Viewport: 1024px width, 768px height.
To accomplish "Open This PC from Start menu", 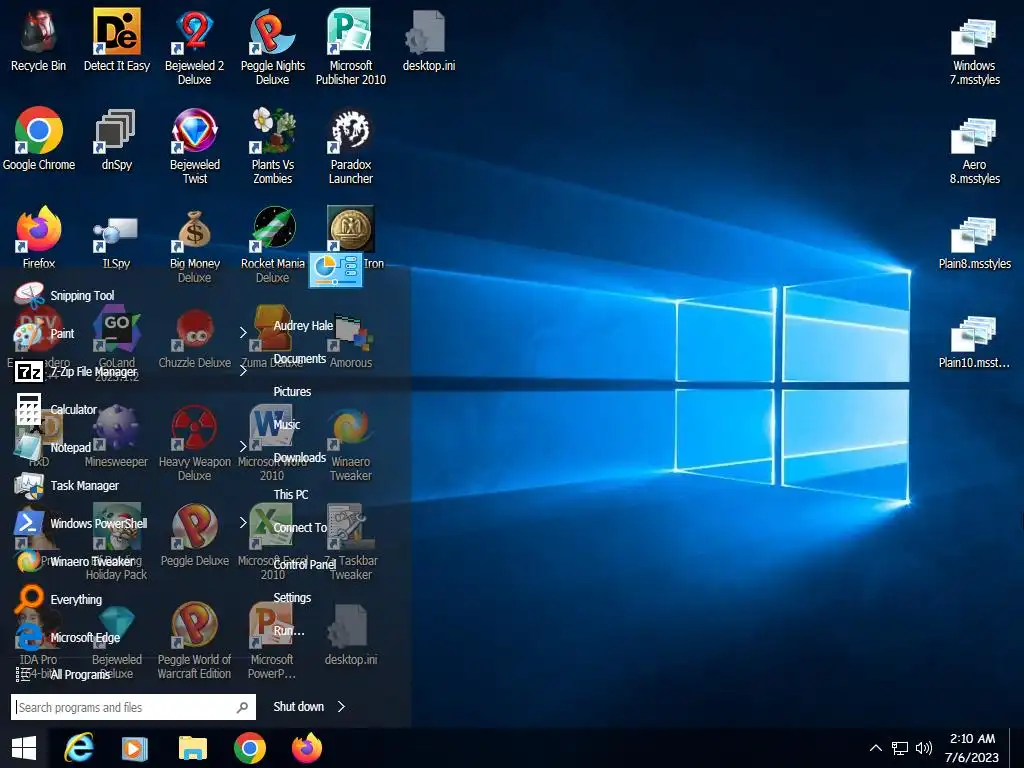I will [x=291, y=494].
